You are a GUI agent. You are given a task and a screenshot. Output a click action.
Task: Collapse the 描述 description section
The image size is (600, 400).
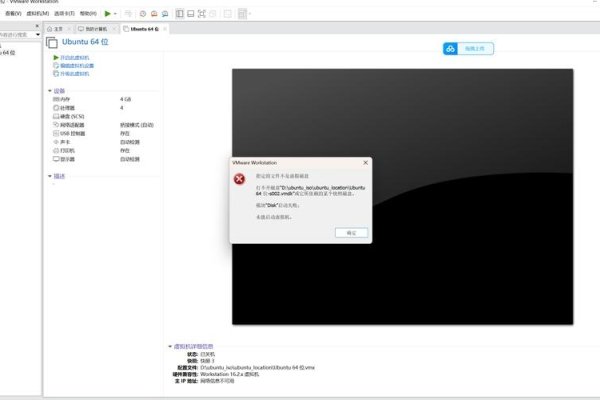(x=50, y=176)
